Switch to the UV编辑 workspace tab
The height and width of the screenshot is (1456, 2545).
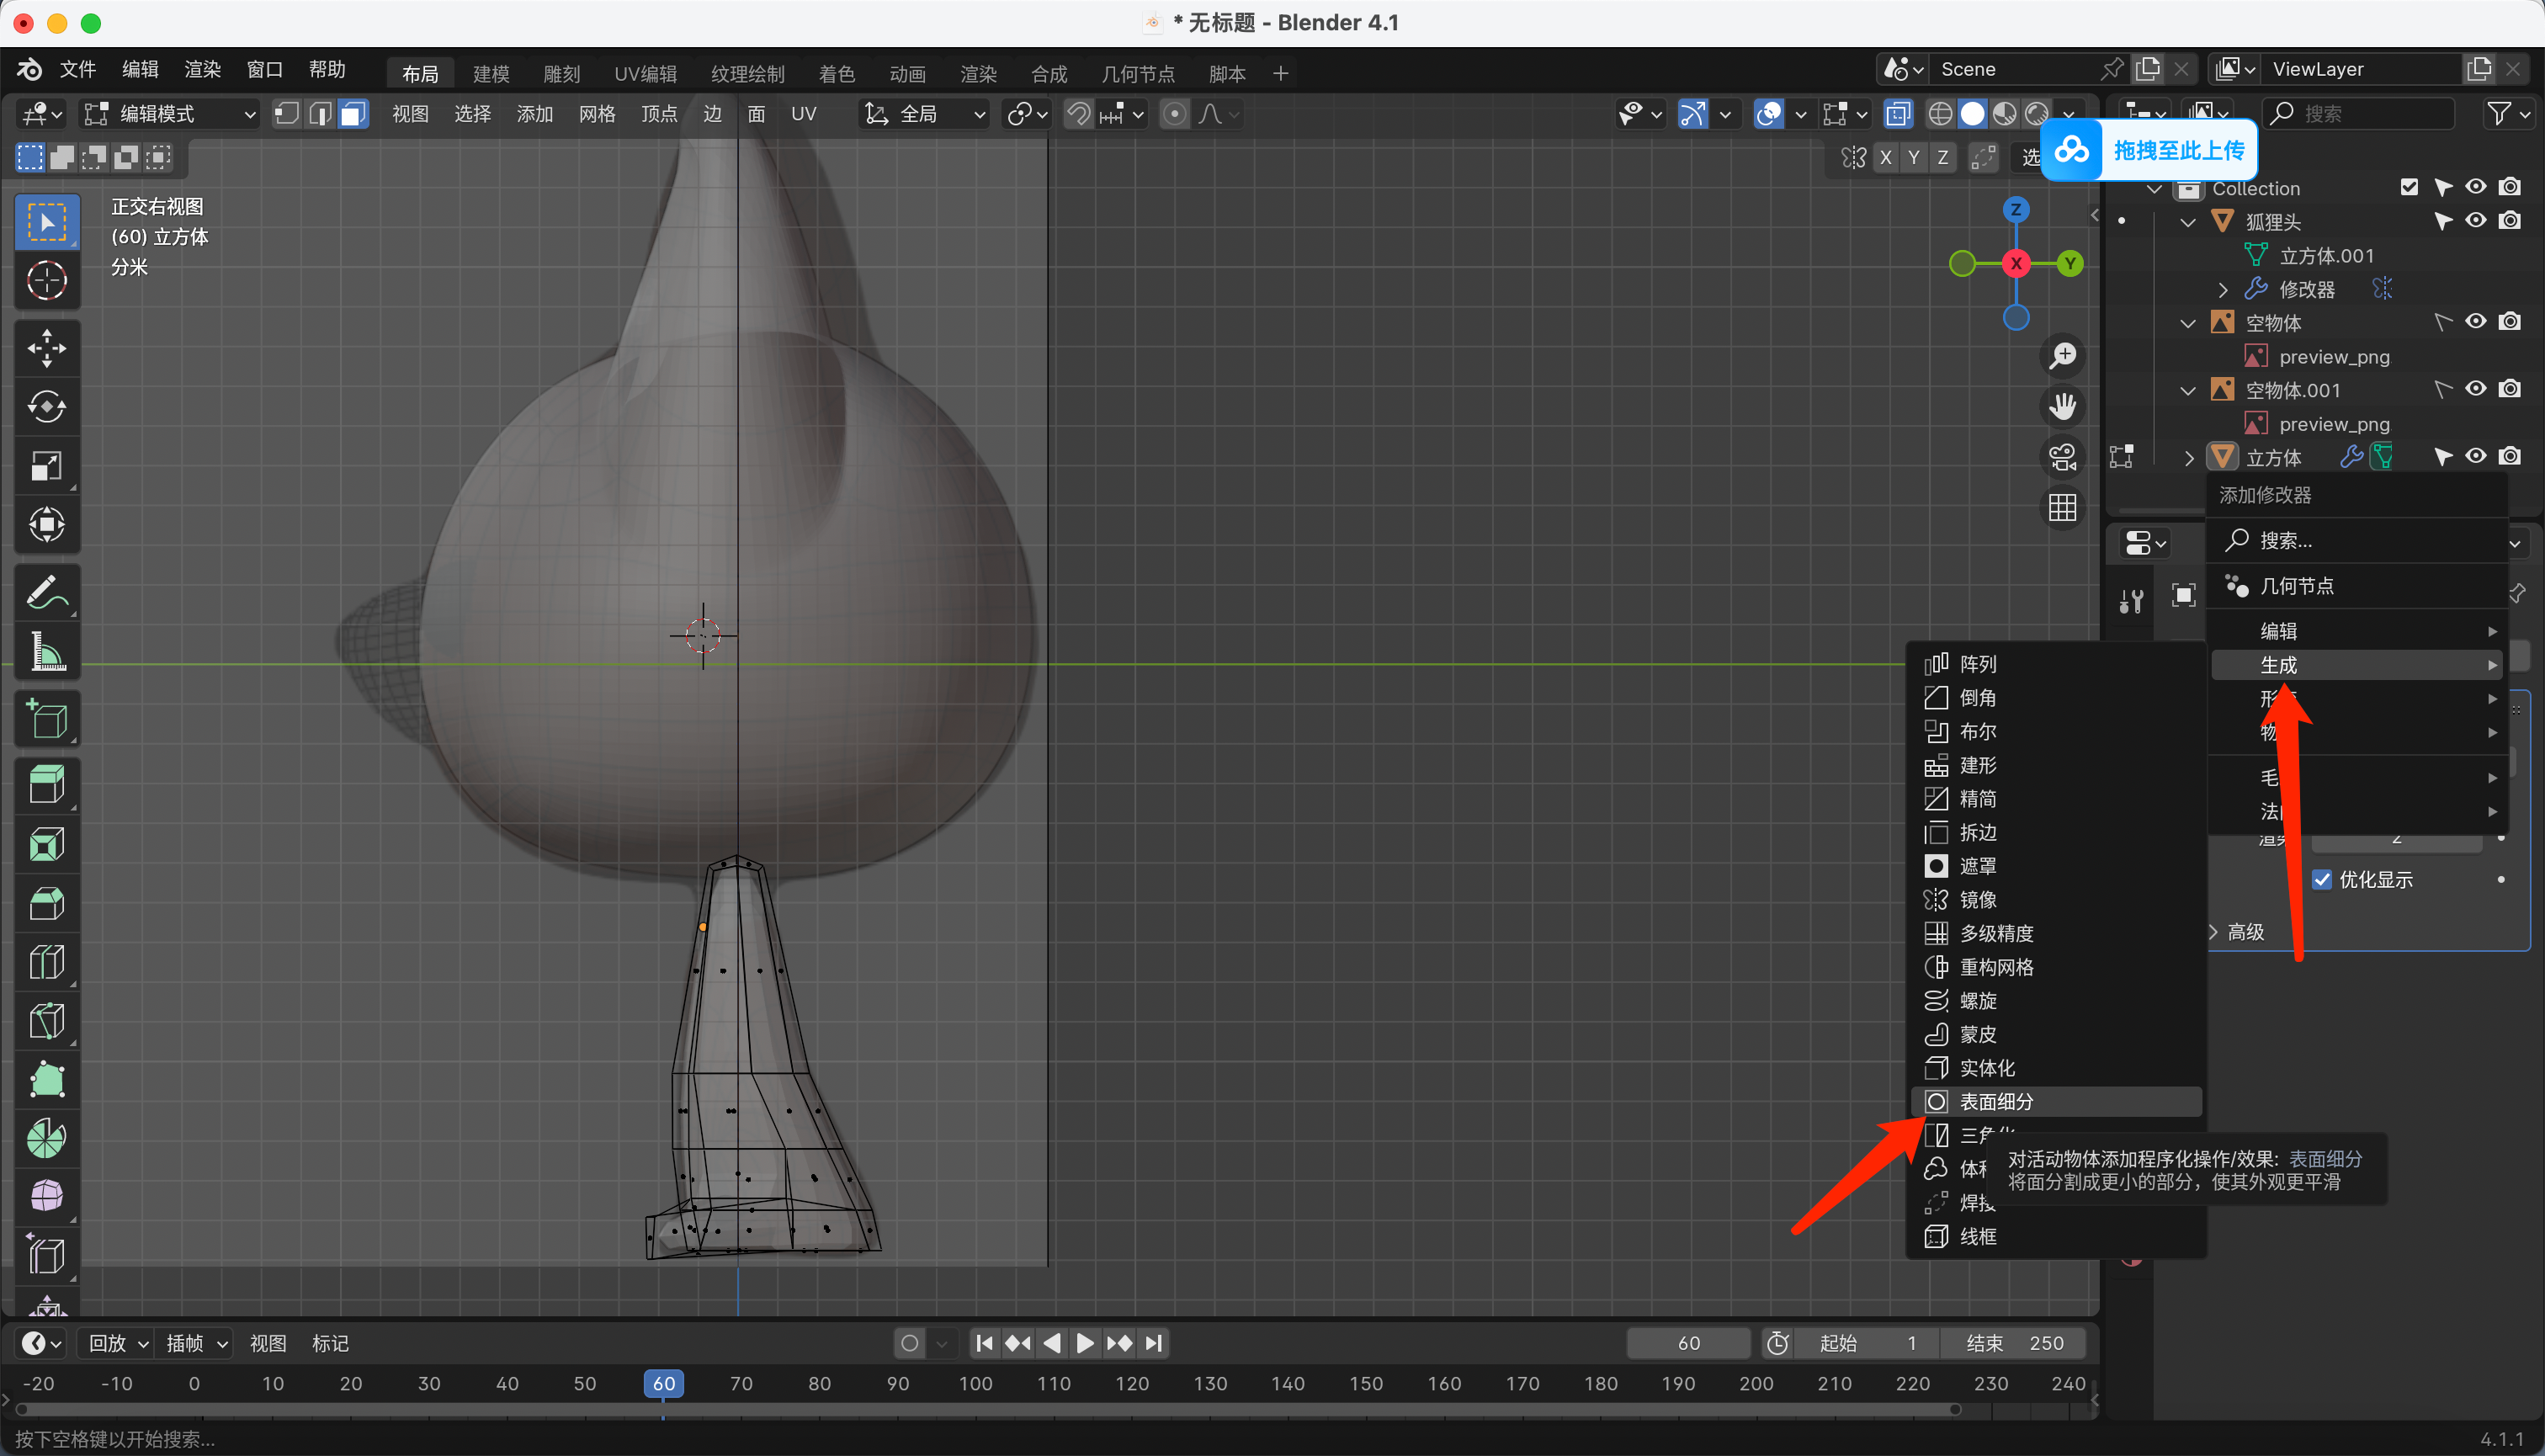coord(645,74)
